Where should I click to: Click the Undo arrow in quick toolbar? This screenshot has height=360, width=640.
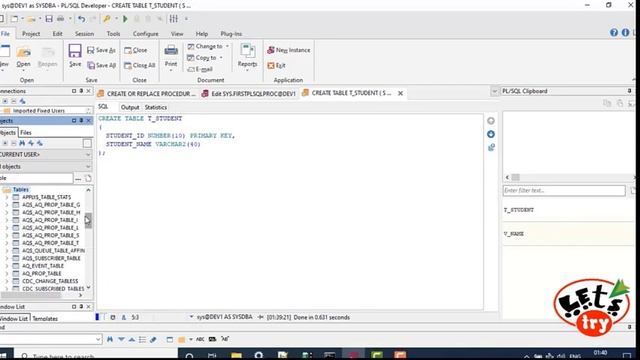point(82,19)
